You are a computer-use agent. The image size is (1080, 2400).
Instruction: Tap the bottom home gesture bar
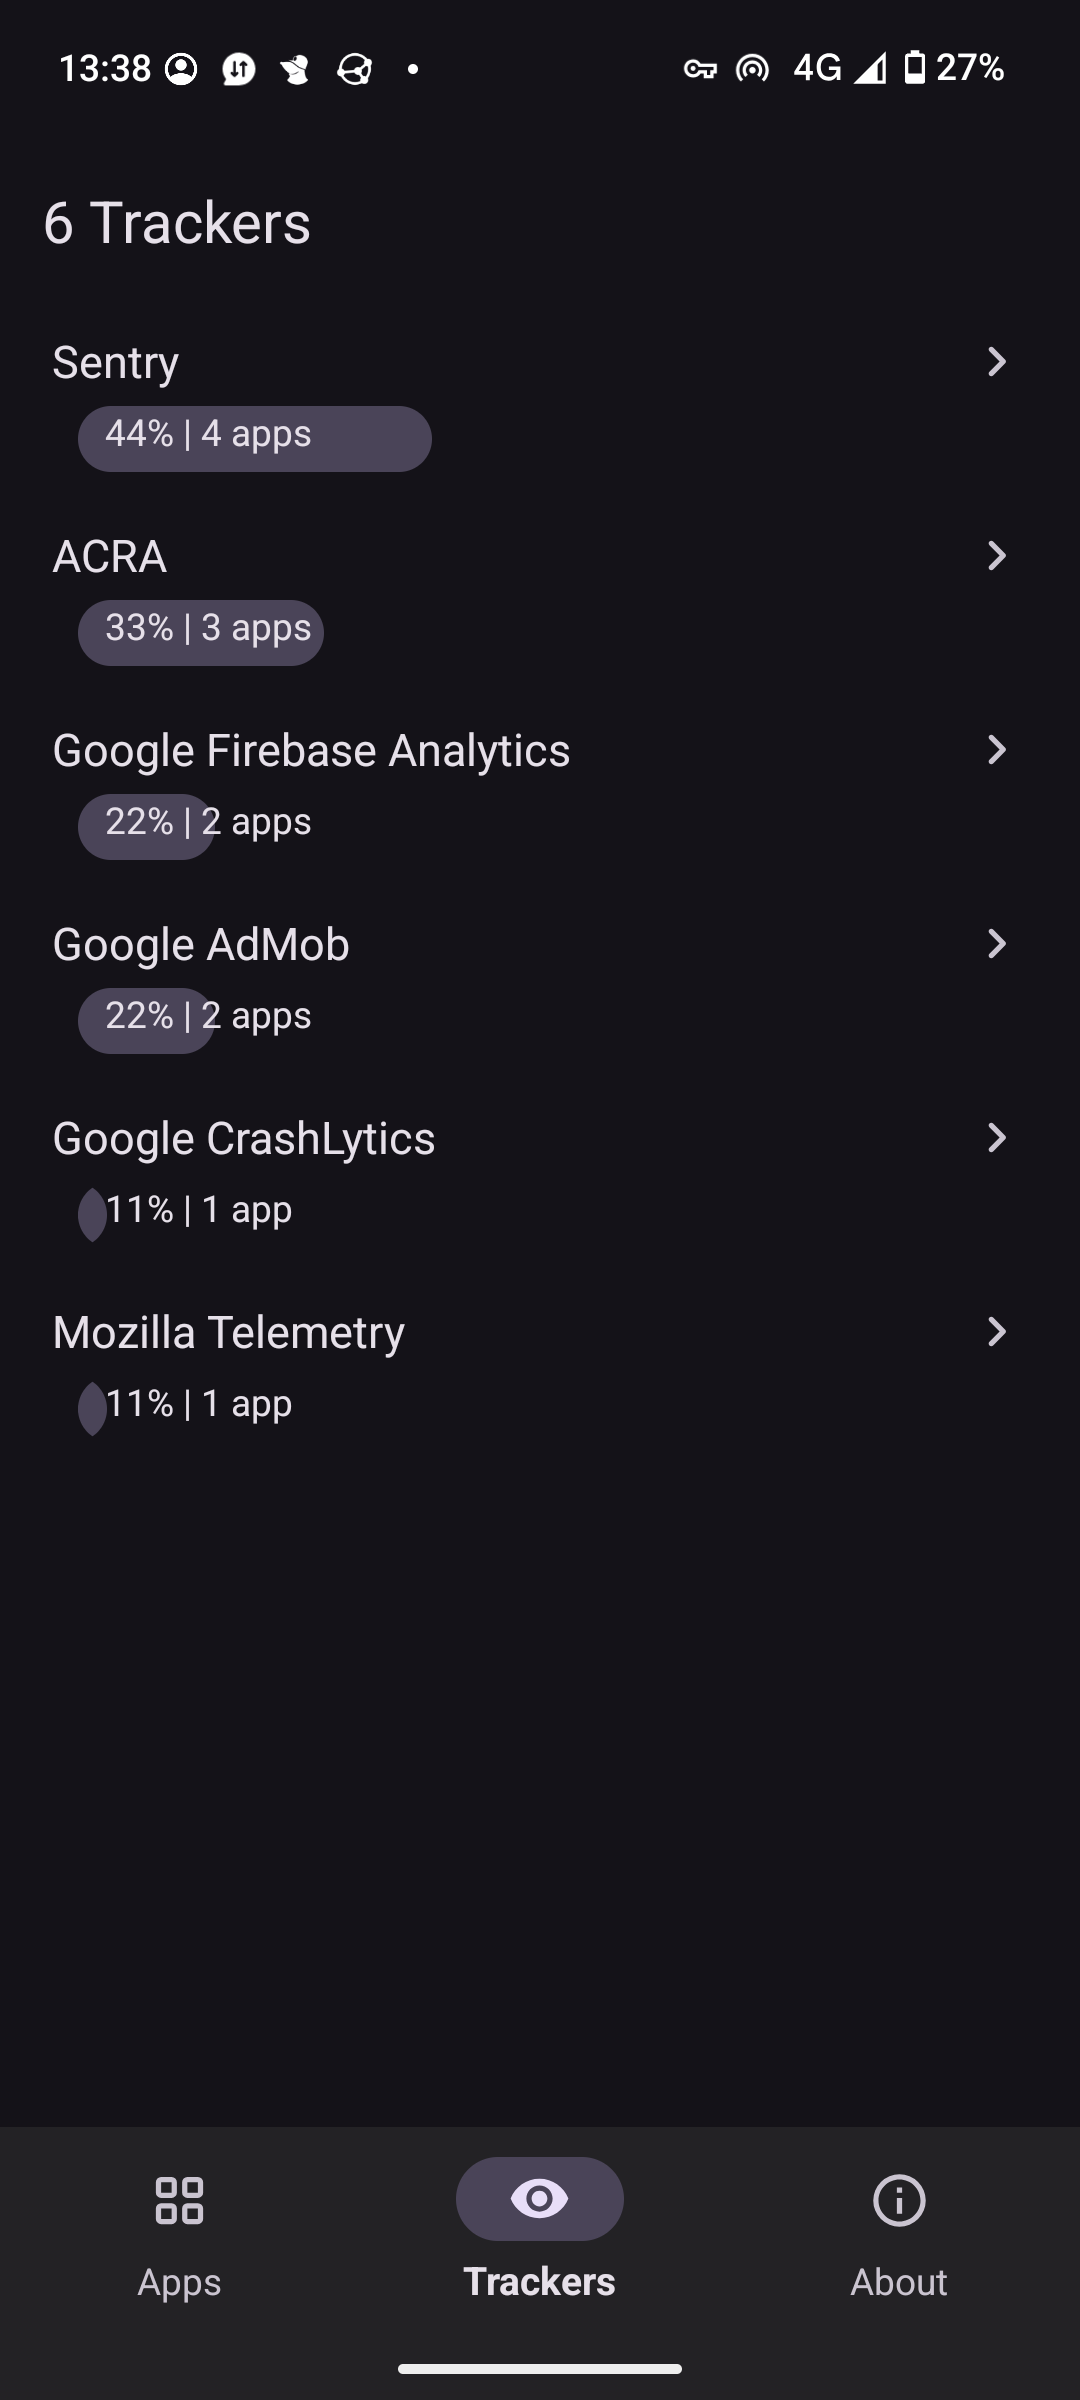pos(540,2369)
